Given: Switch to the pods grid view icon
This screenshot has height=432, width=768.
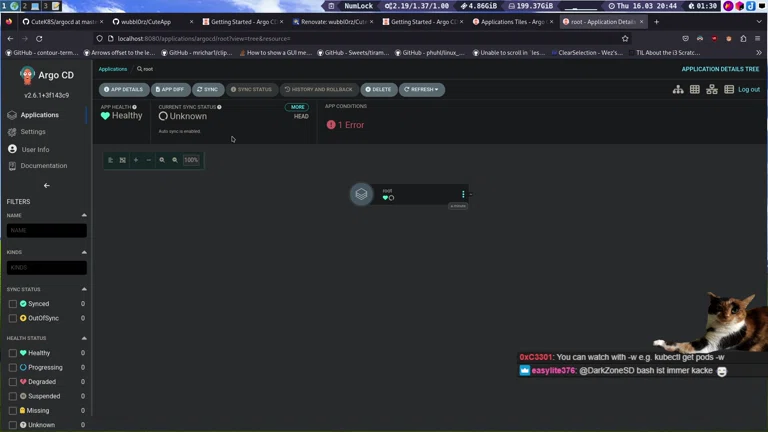Looking at the screenshot, I should pyautogui.click(x=695, y=89).
